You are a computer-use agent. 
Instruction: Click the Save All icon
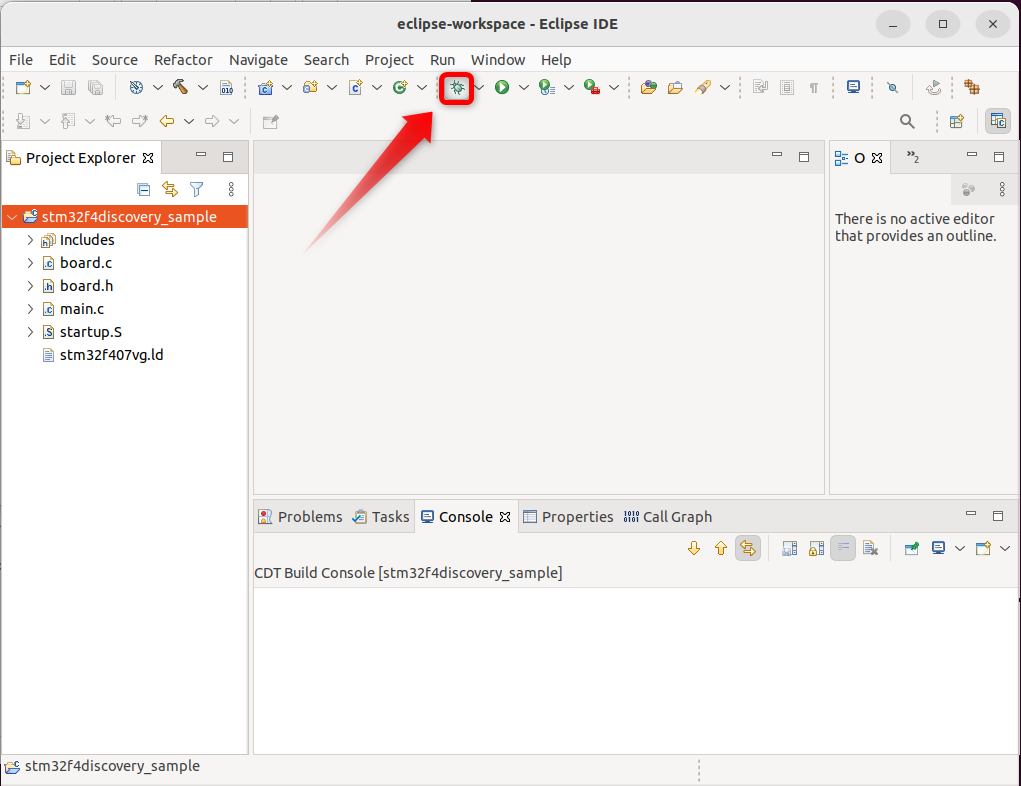[95, 87]
